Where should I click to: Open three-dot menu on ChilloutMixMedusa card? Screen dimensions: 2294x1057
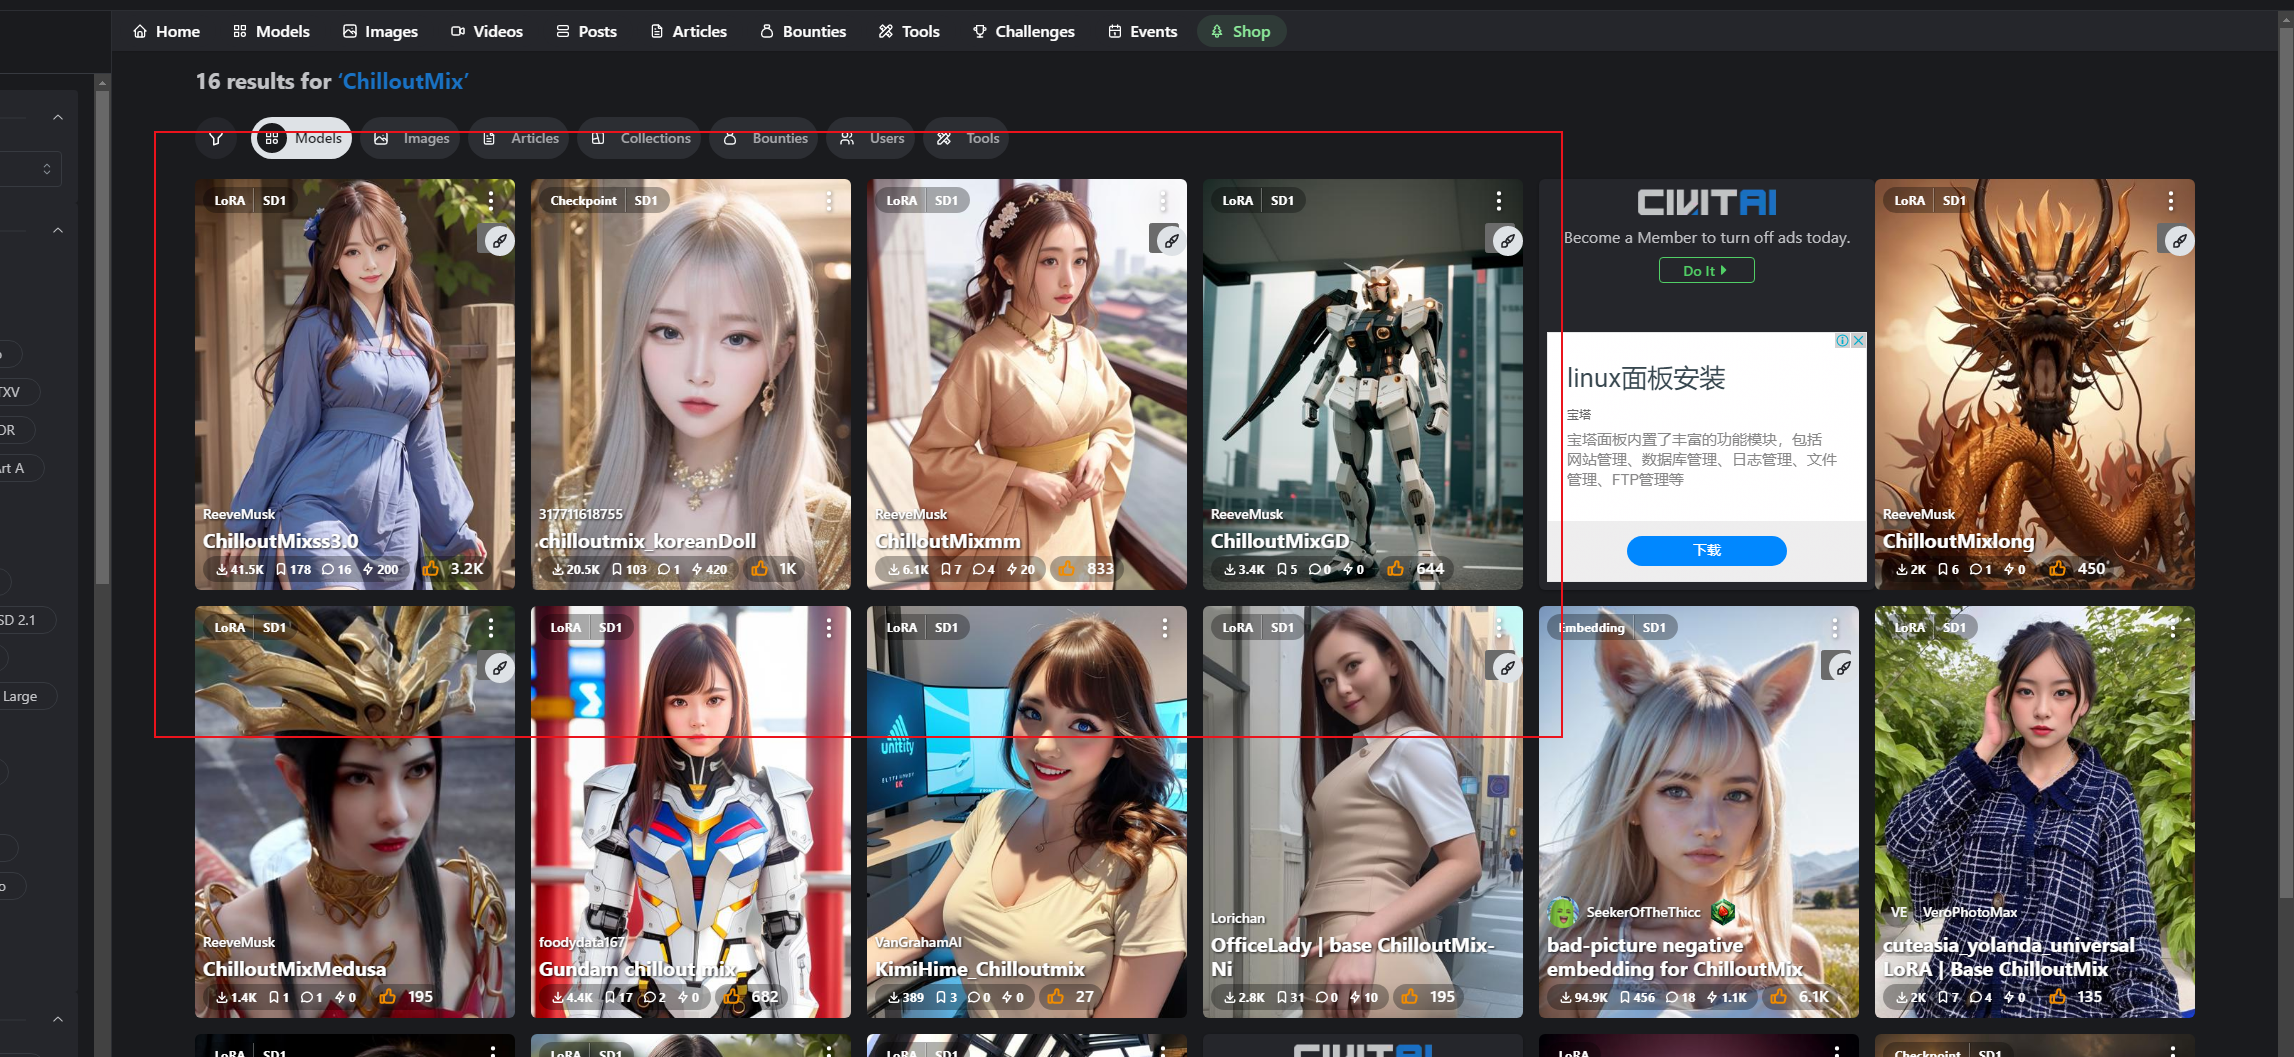491,628
